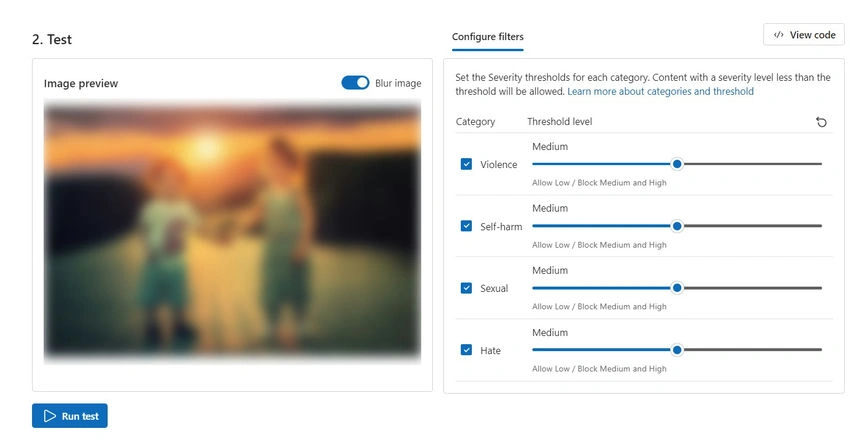Uncheck the Hate category checkbox

[x=466, y=350]
